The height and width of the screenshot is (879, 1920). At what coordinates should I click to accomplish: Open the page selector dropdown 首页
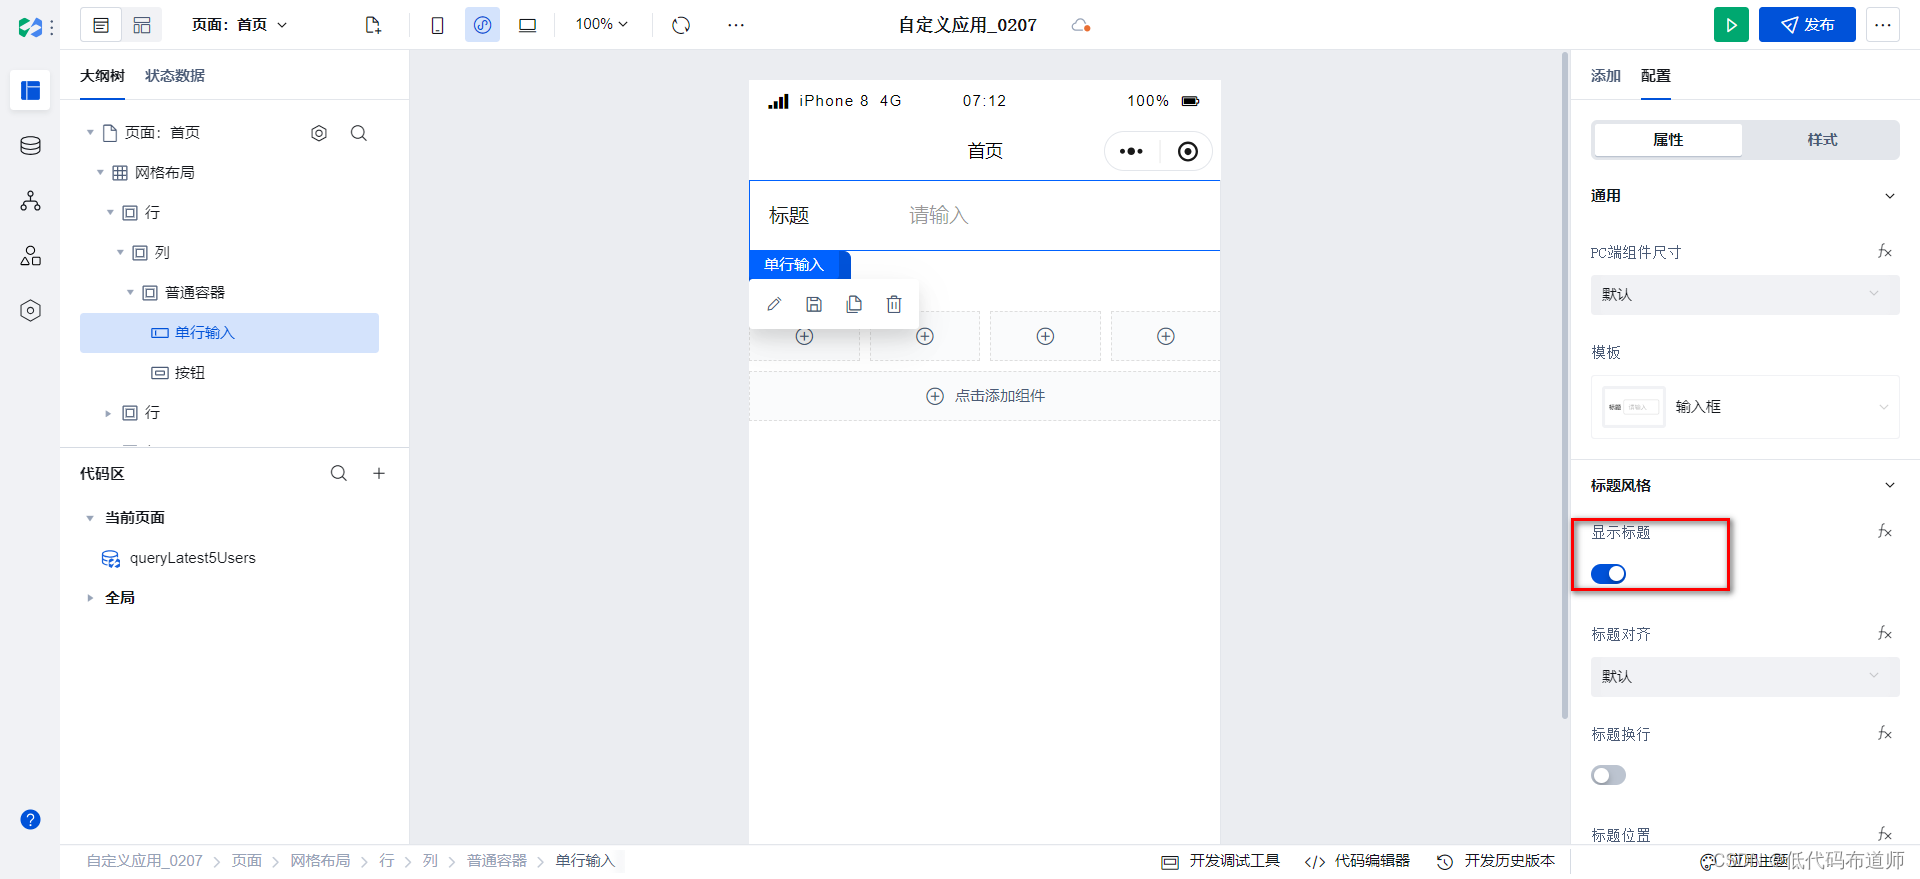coord(240,25)
